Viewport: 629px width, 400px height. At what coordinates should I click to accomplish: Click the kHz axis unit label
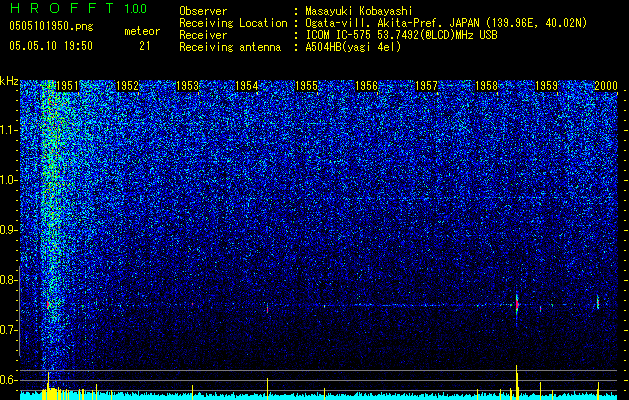tap(9, 81)
